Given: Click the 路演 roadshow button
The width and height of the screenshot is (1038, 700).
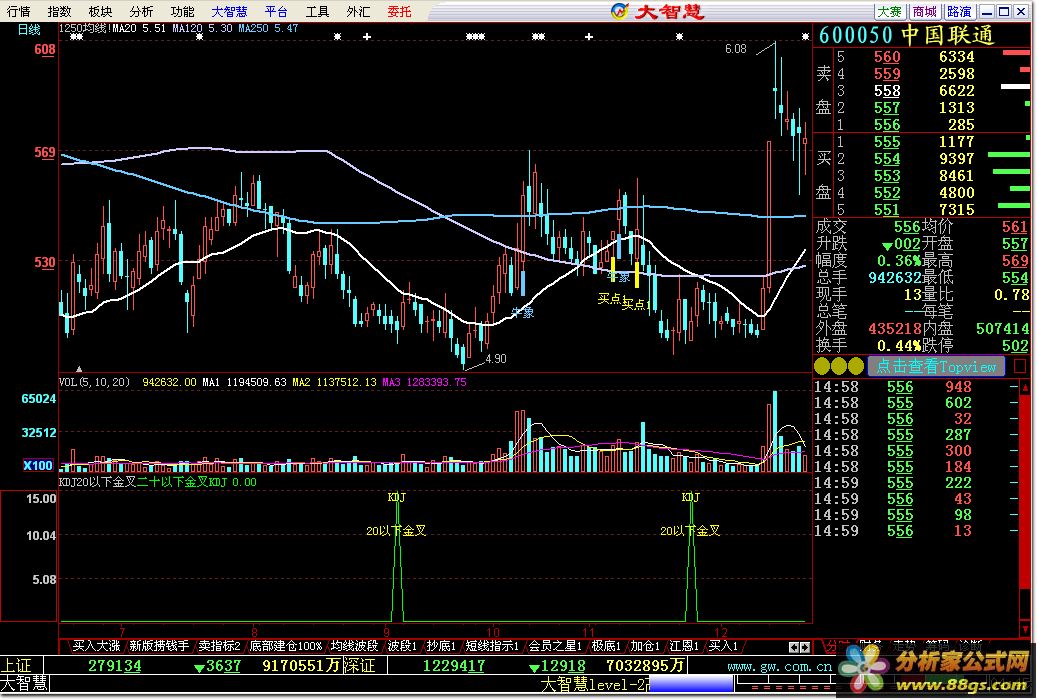Looking at the screenshot, I should [x=959, y=11].
